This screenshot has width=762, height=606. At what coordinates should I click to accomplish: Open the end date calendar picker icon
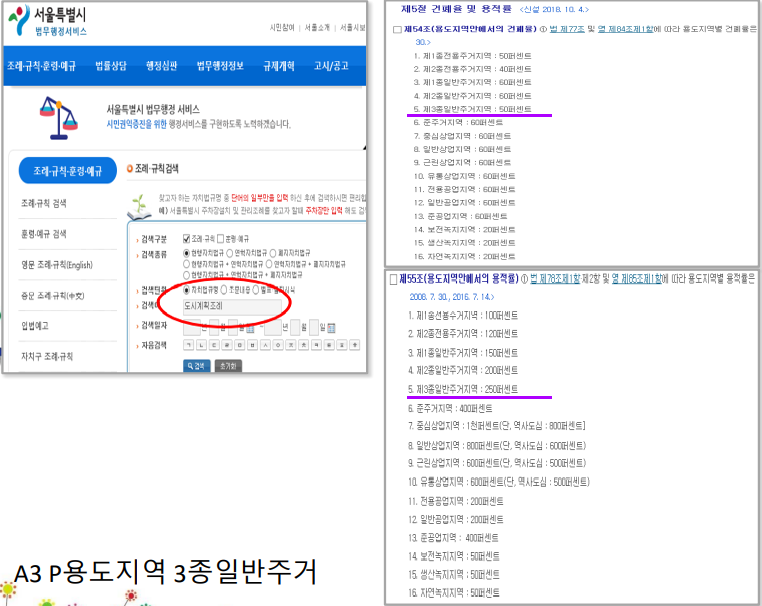pos(331,328)
